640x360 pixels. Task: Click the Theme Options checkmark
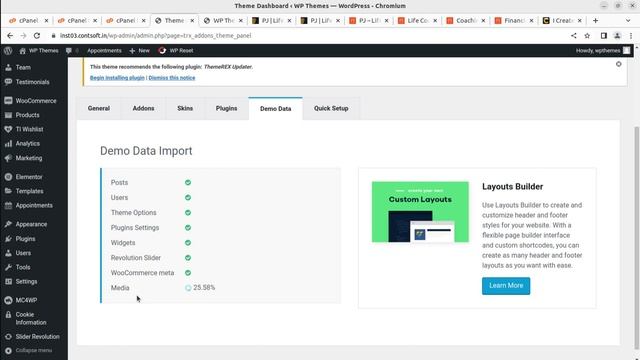(188, 213)
